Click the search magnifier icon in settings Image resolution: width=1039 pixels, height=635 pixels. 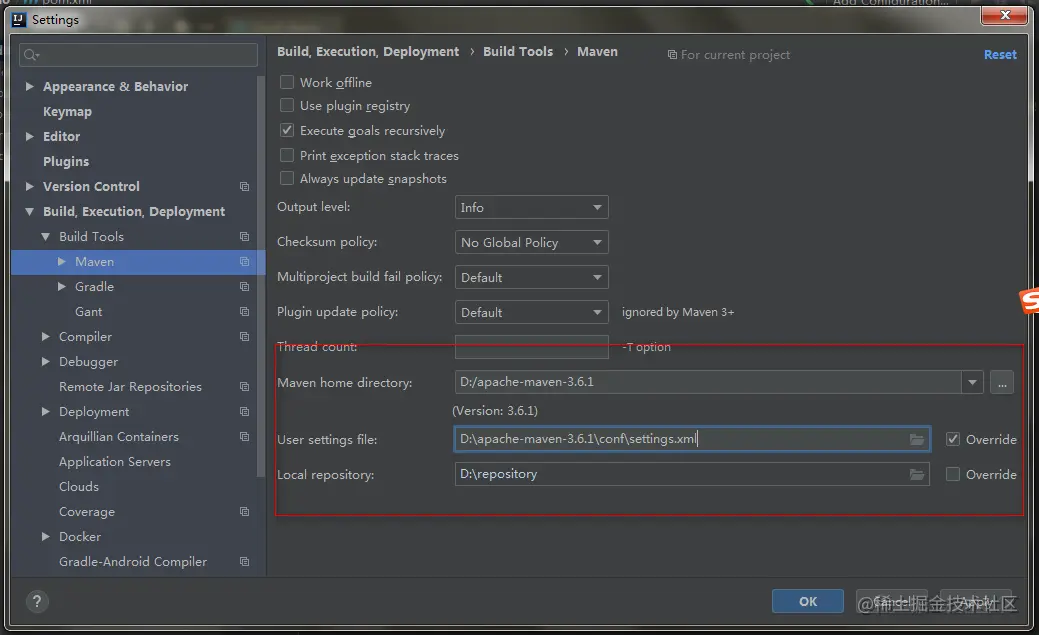[31, 55]
